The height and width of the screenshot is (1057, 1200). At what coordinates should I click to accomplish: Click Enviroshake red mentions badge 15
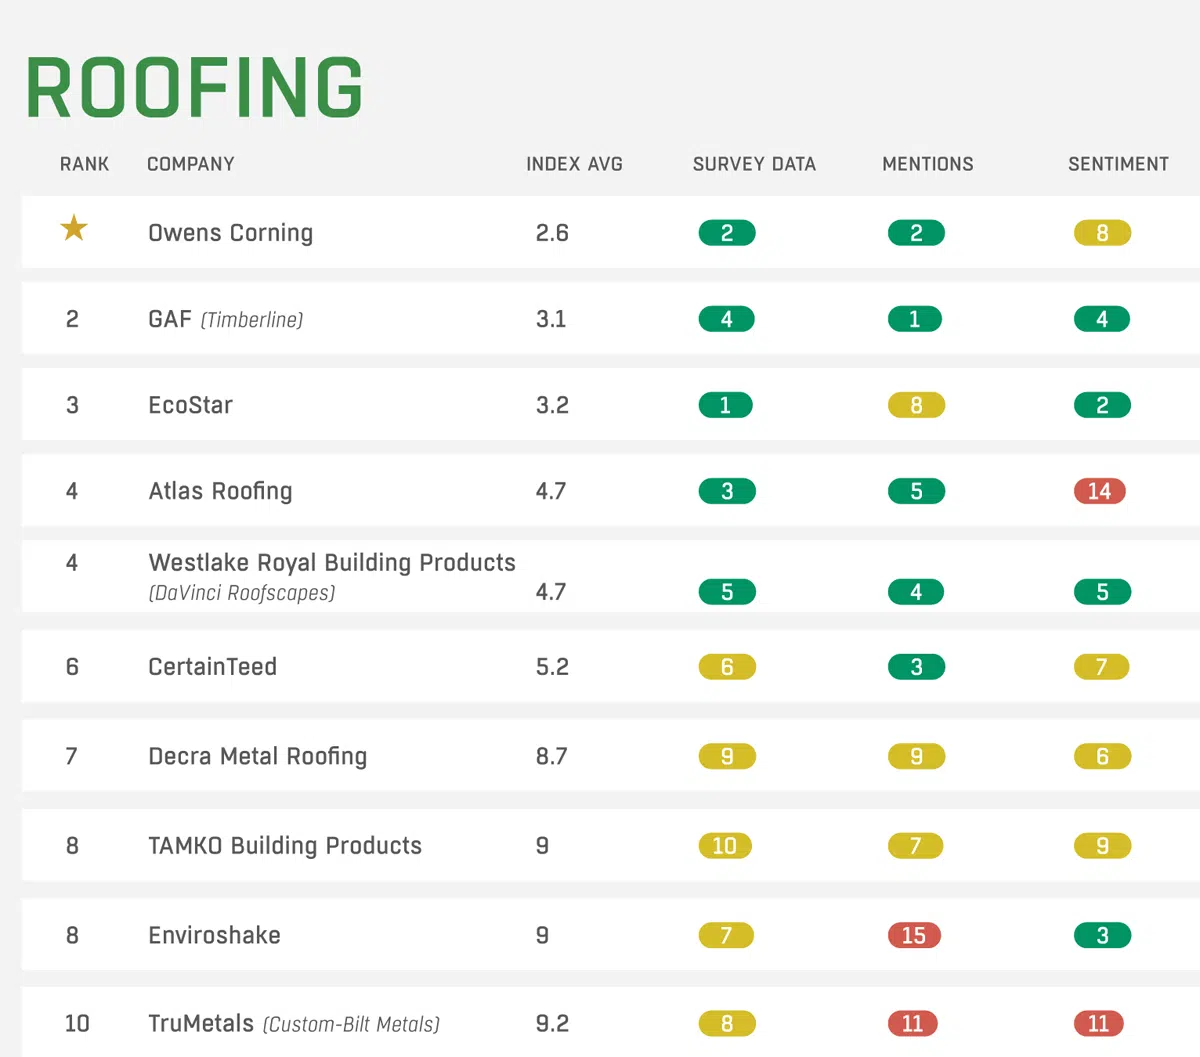pos(914,935)
